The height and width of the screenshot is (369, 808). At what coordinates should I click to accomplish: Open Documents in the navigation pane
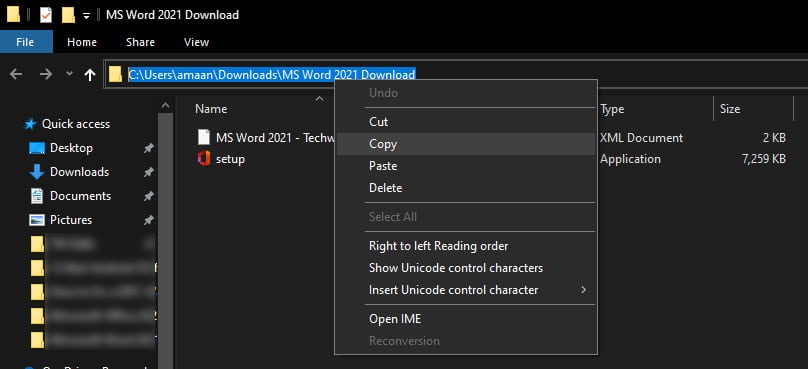(80, 196)
